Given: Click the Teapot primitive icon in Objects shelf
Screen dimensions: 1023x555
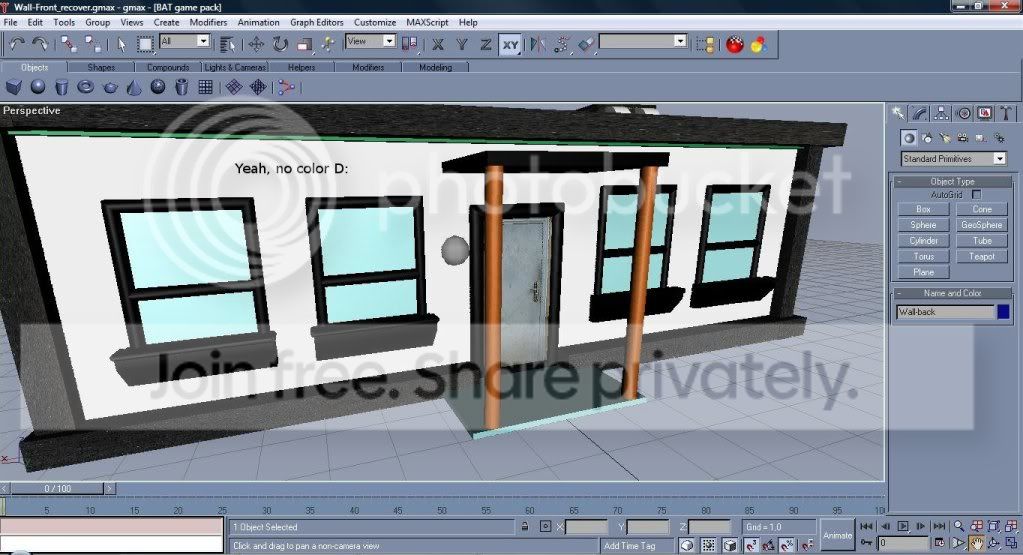Looking at the screenshot, I should click(x=110, y=87).
